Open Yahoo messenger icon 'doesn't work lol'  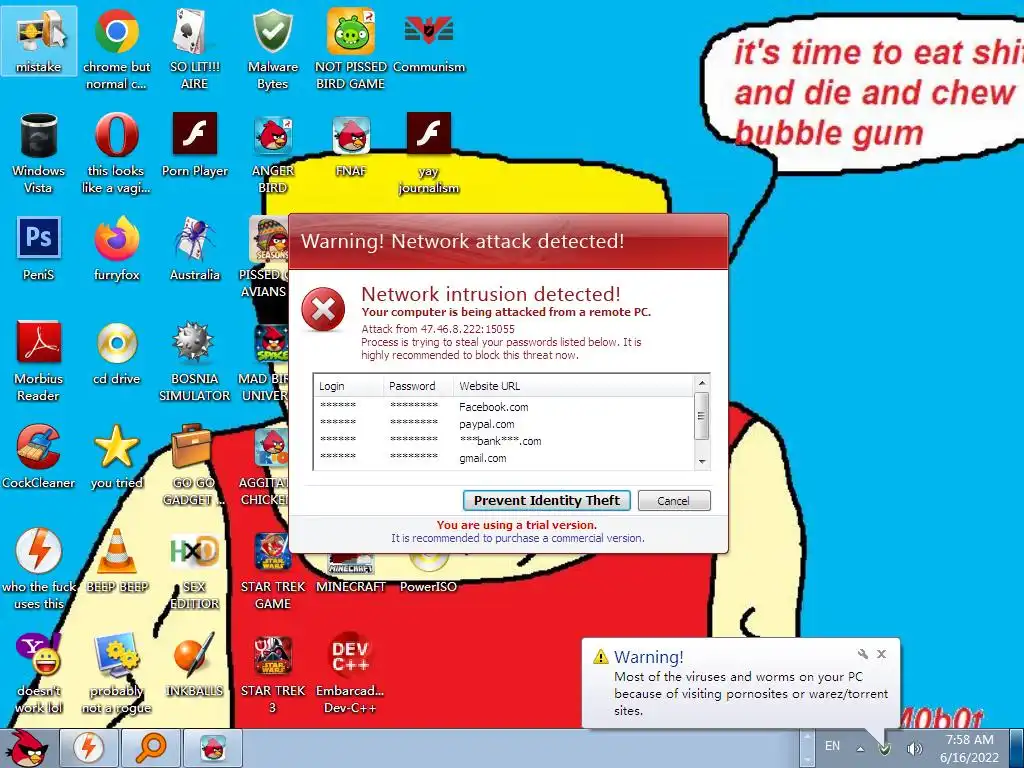point(39,673)
